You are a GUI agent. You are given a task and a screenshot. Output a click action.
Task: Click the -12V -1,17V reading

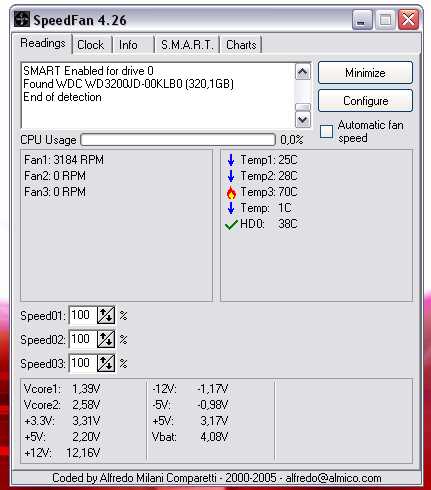[190, 389]
